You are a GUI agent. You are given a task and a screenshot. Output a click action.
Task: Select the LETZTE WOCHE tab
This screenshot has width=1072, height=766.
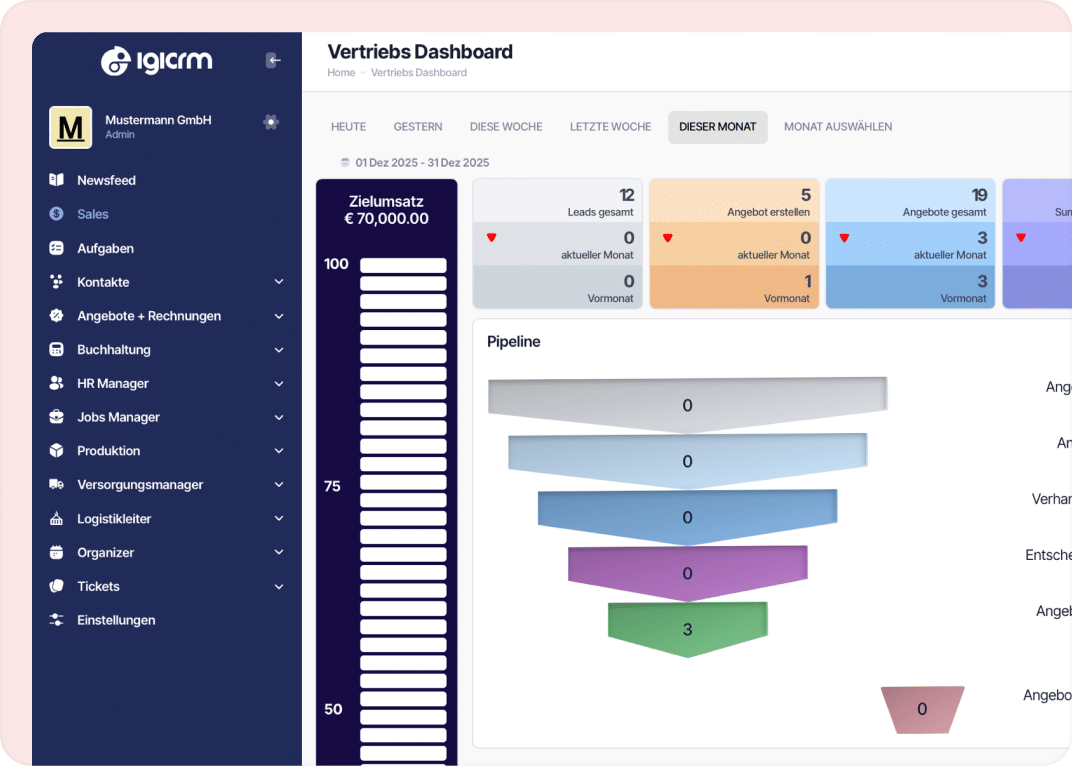(x=611, y=127)
